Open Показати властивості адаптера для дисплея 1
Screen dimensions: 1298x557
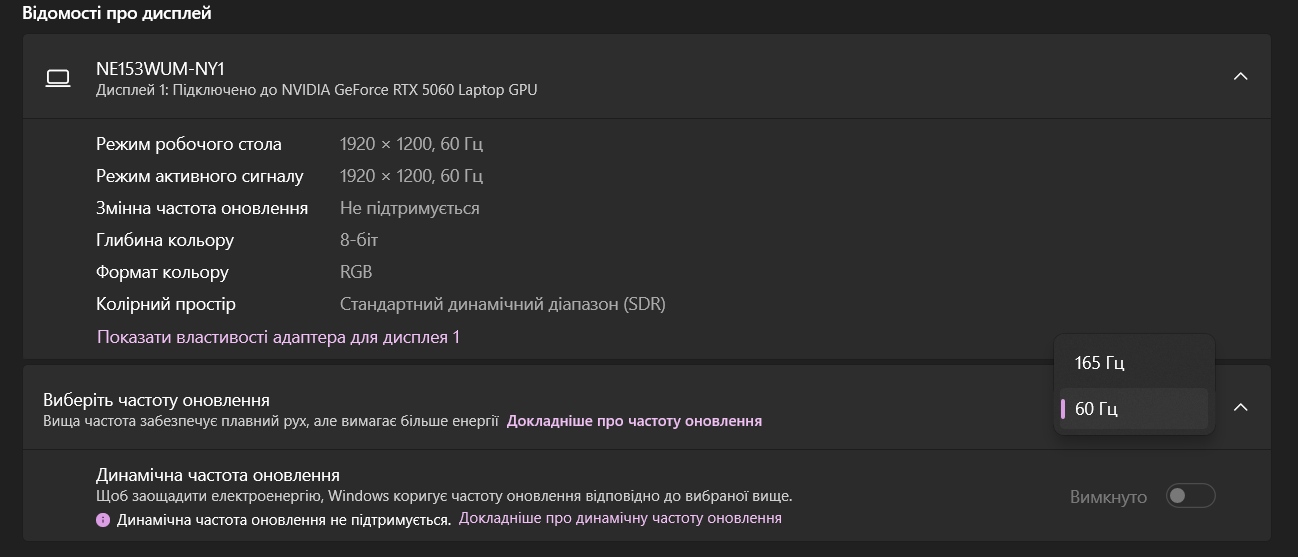click(278, 337)
